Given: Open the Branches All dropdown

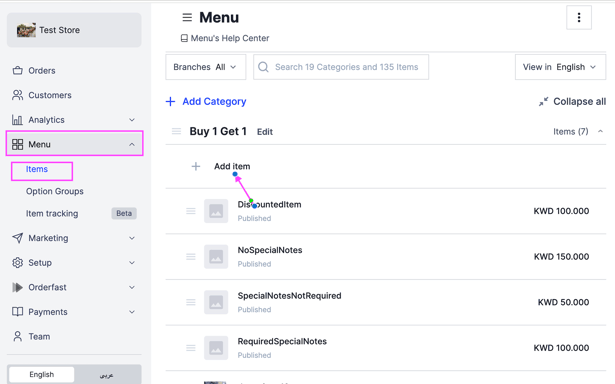Looking at the screenshot, I should [206, 67].
